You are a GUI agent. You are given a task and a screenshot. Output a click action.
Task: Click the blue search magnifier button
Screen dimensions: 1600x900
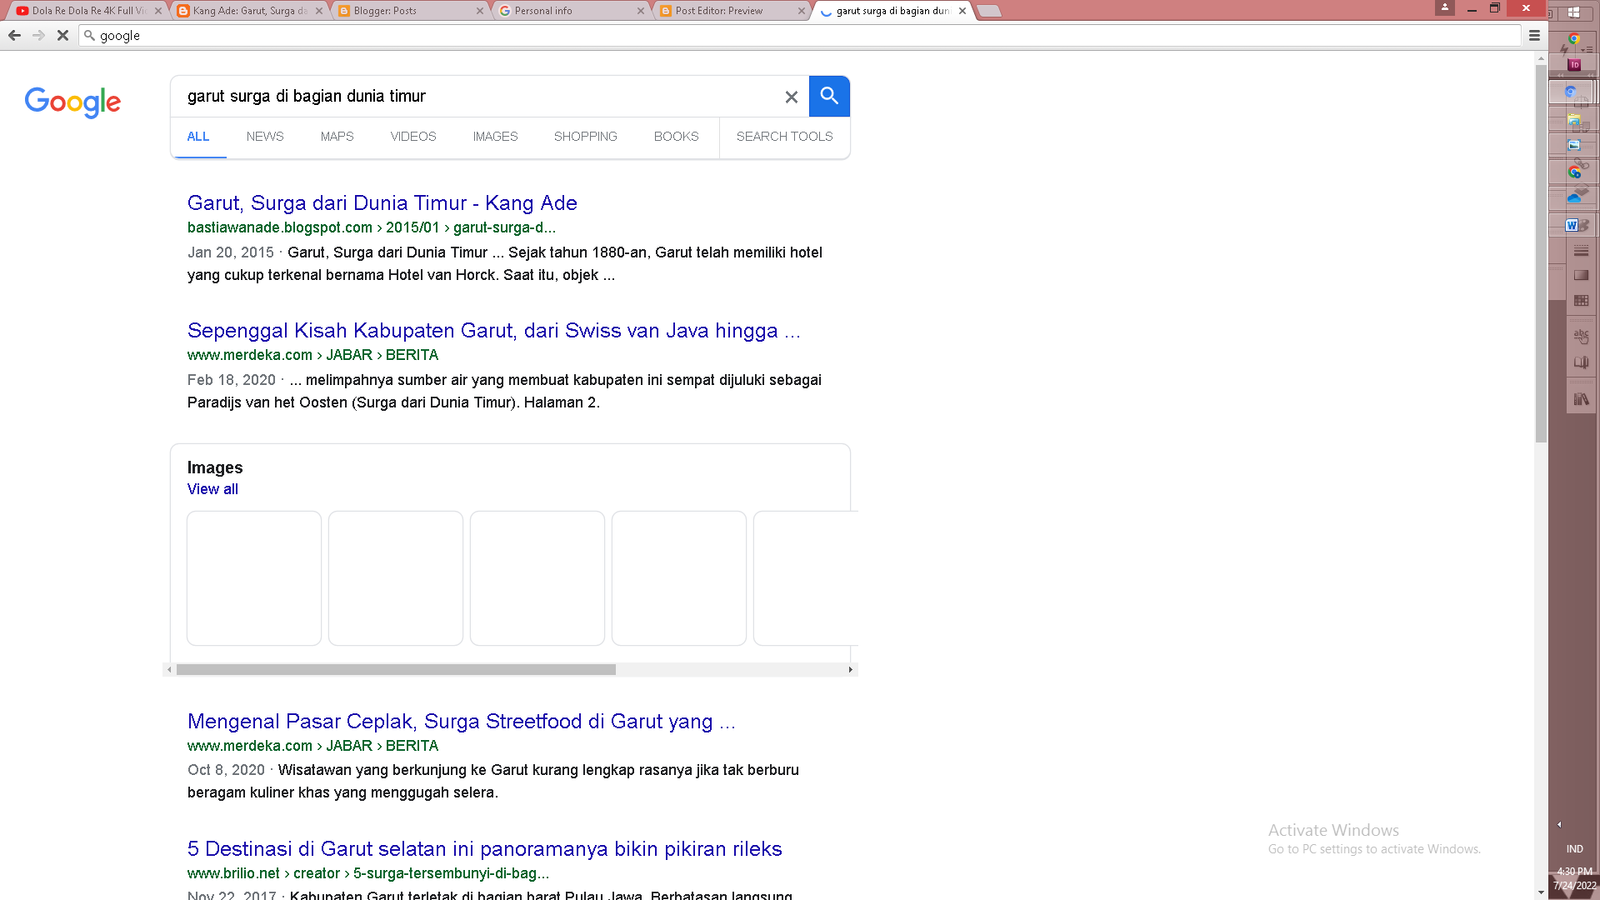pyautogui.click(x=829, y=96)
